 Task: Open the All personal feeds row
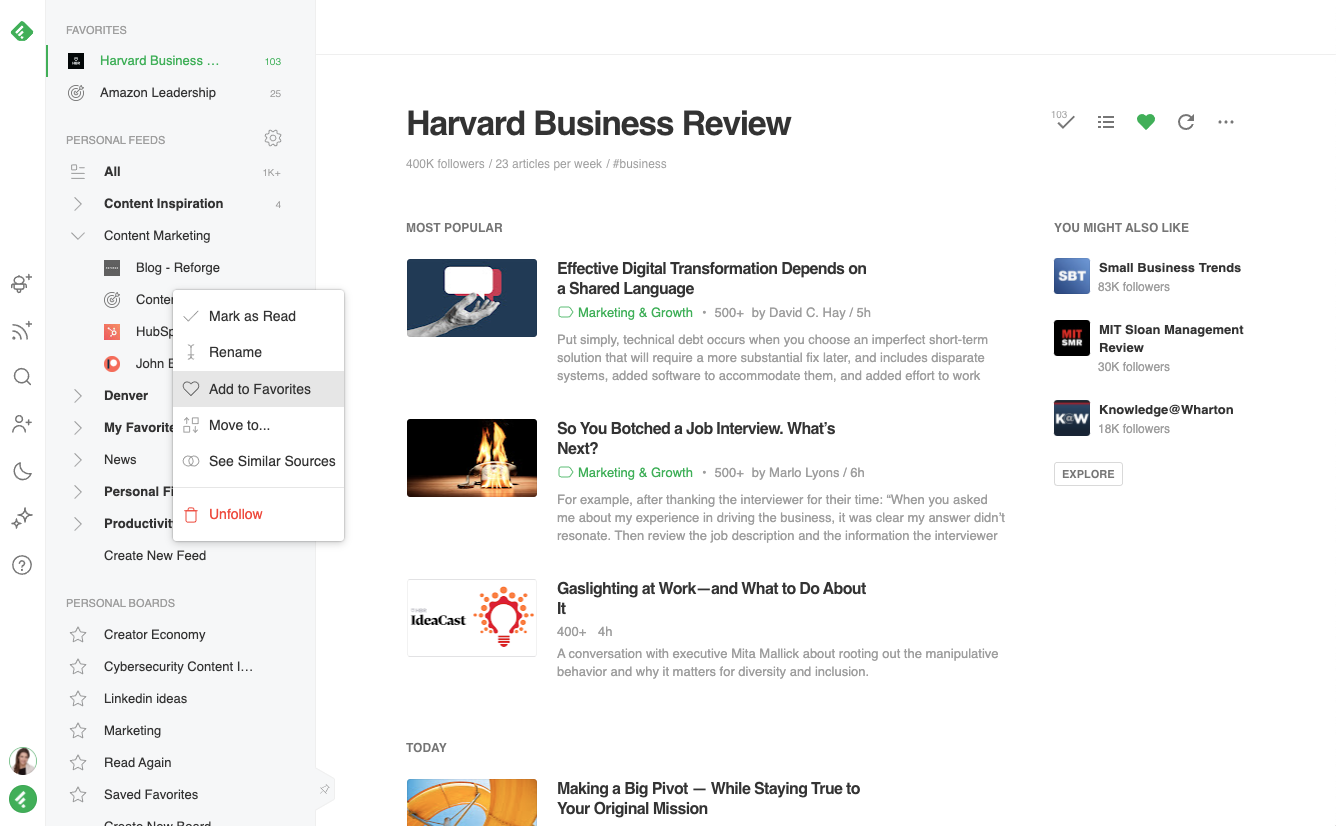180,172
